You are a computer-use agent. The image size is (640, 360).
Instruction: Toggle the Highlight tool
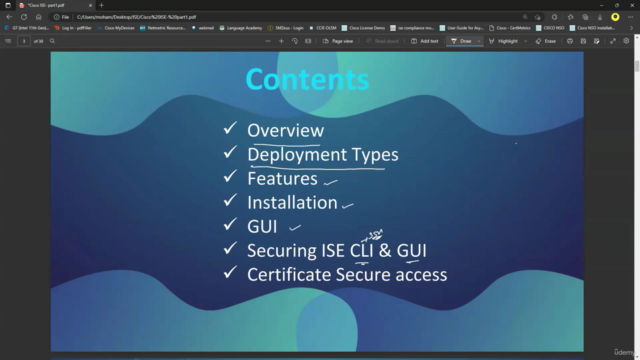[504, 41]
